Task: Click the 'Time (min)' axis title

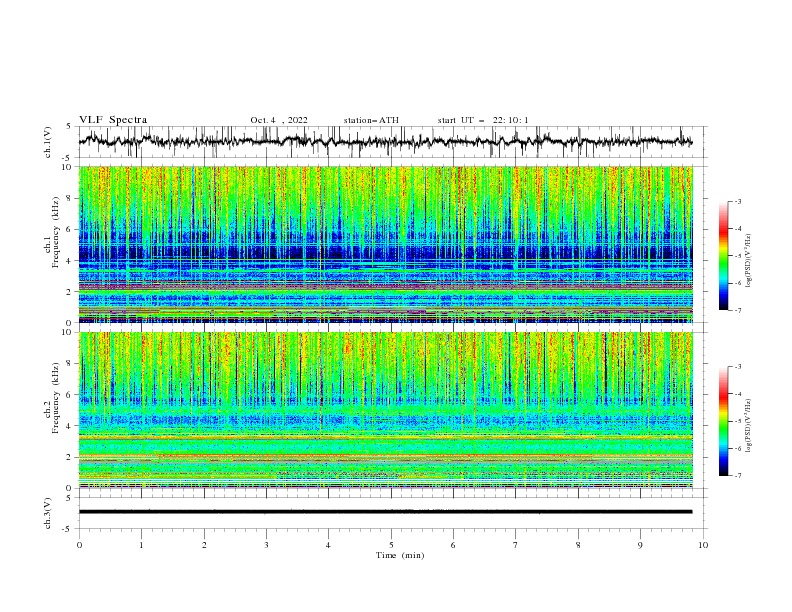Action: pos(400,555)
